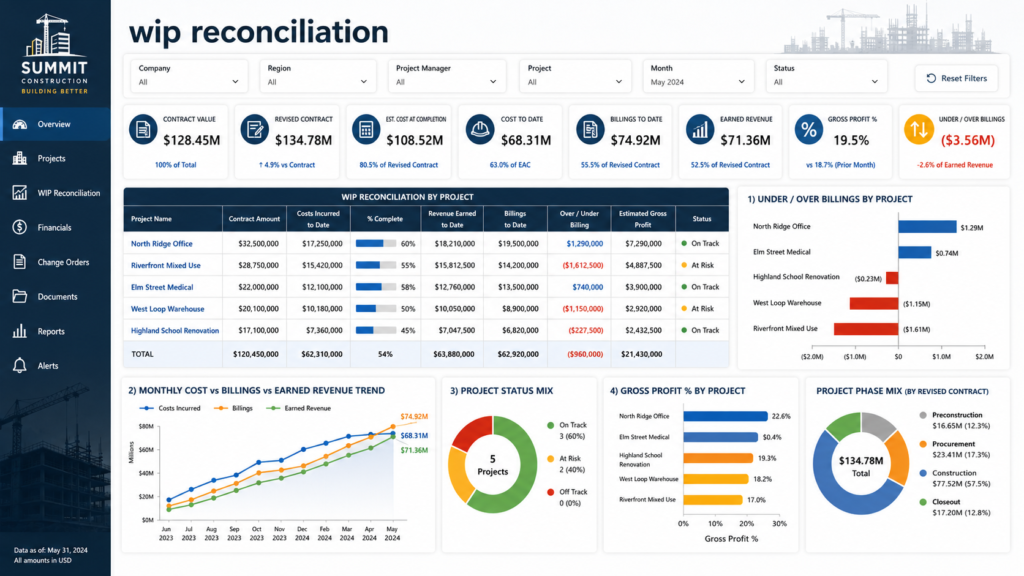Screen dimensions: 1024x576
Task: Open the Company filter dropdown
Action: point(189,76)
